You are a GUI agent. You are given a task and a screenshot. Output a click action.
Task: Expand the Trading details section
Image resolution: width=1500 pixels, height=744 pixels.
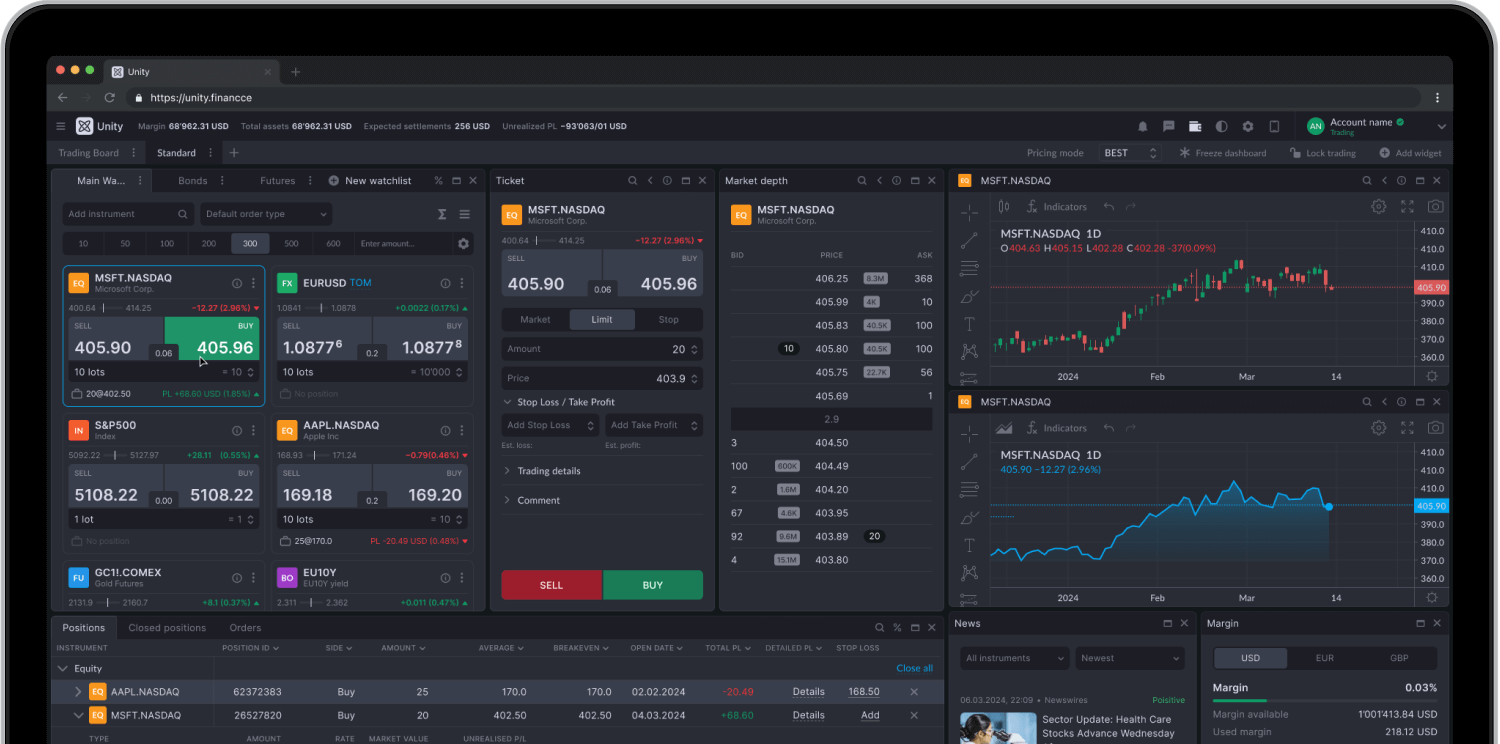coord(542,471)
